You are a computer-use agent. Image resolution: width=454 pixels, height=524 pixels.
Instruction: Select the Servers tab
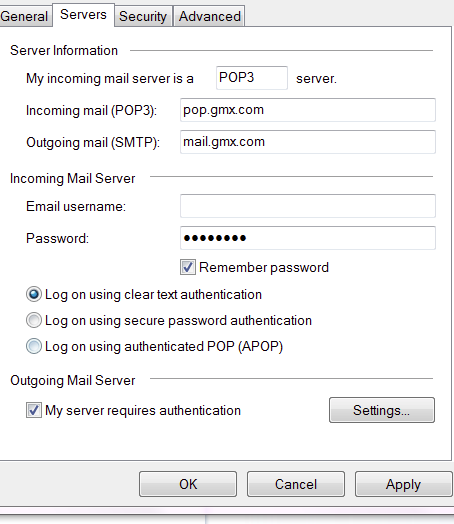pyautogui.click(x=84, y=15)
